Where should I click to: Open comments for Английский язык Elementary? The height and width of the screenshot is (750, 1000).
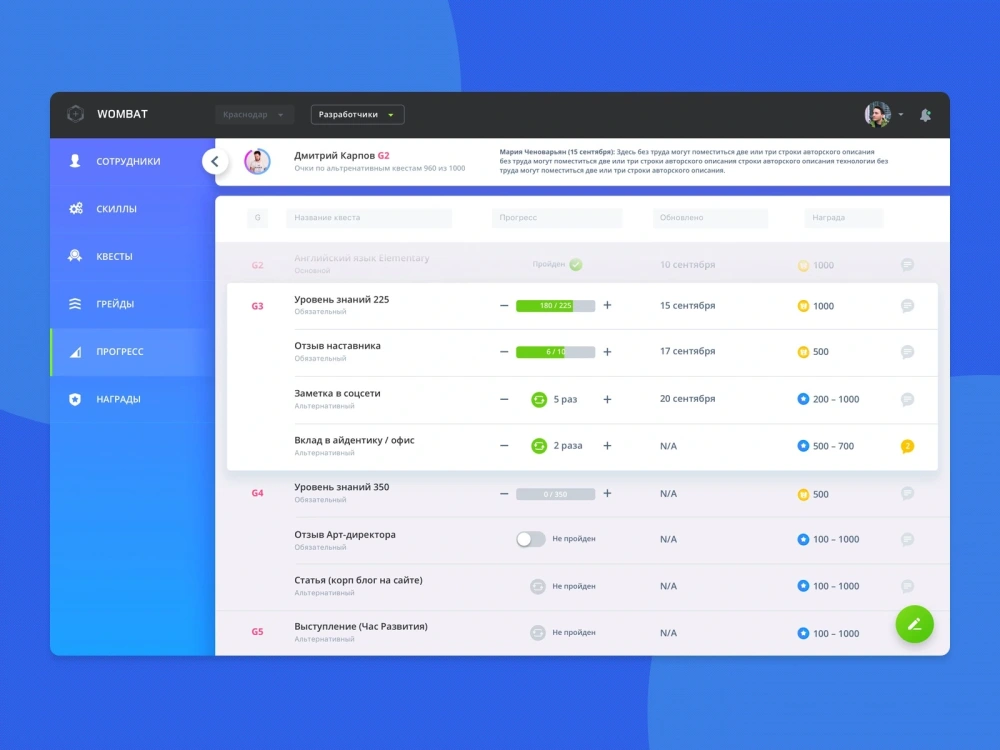click(907, 265)
